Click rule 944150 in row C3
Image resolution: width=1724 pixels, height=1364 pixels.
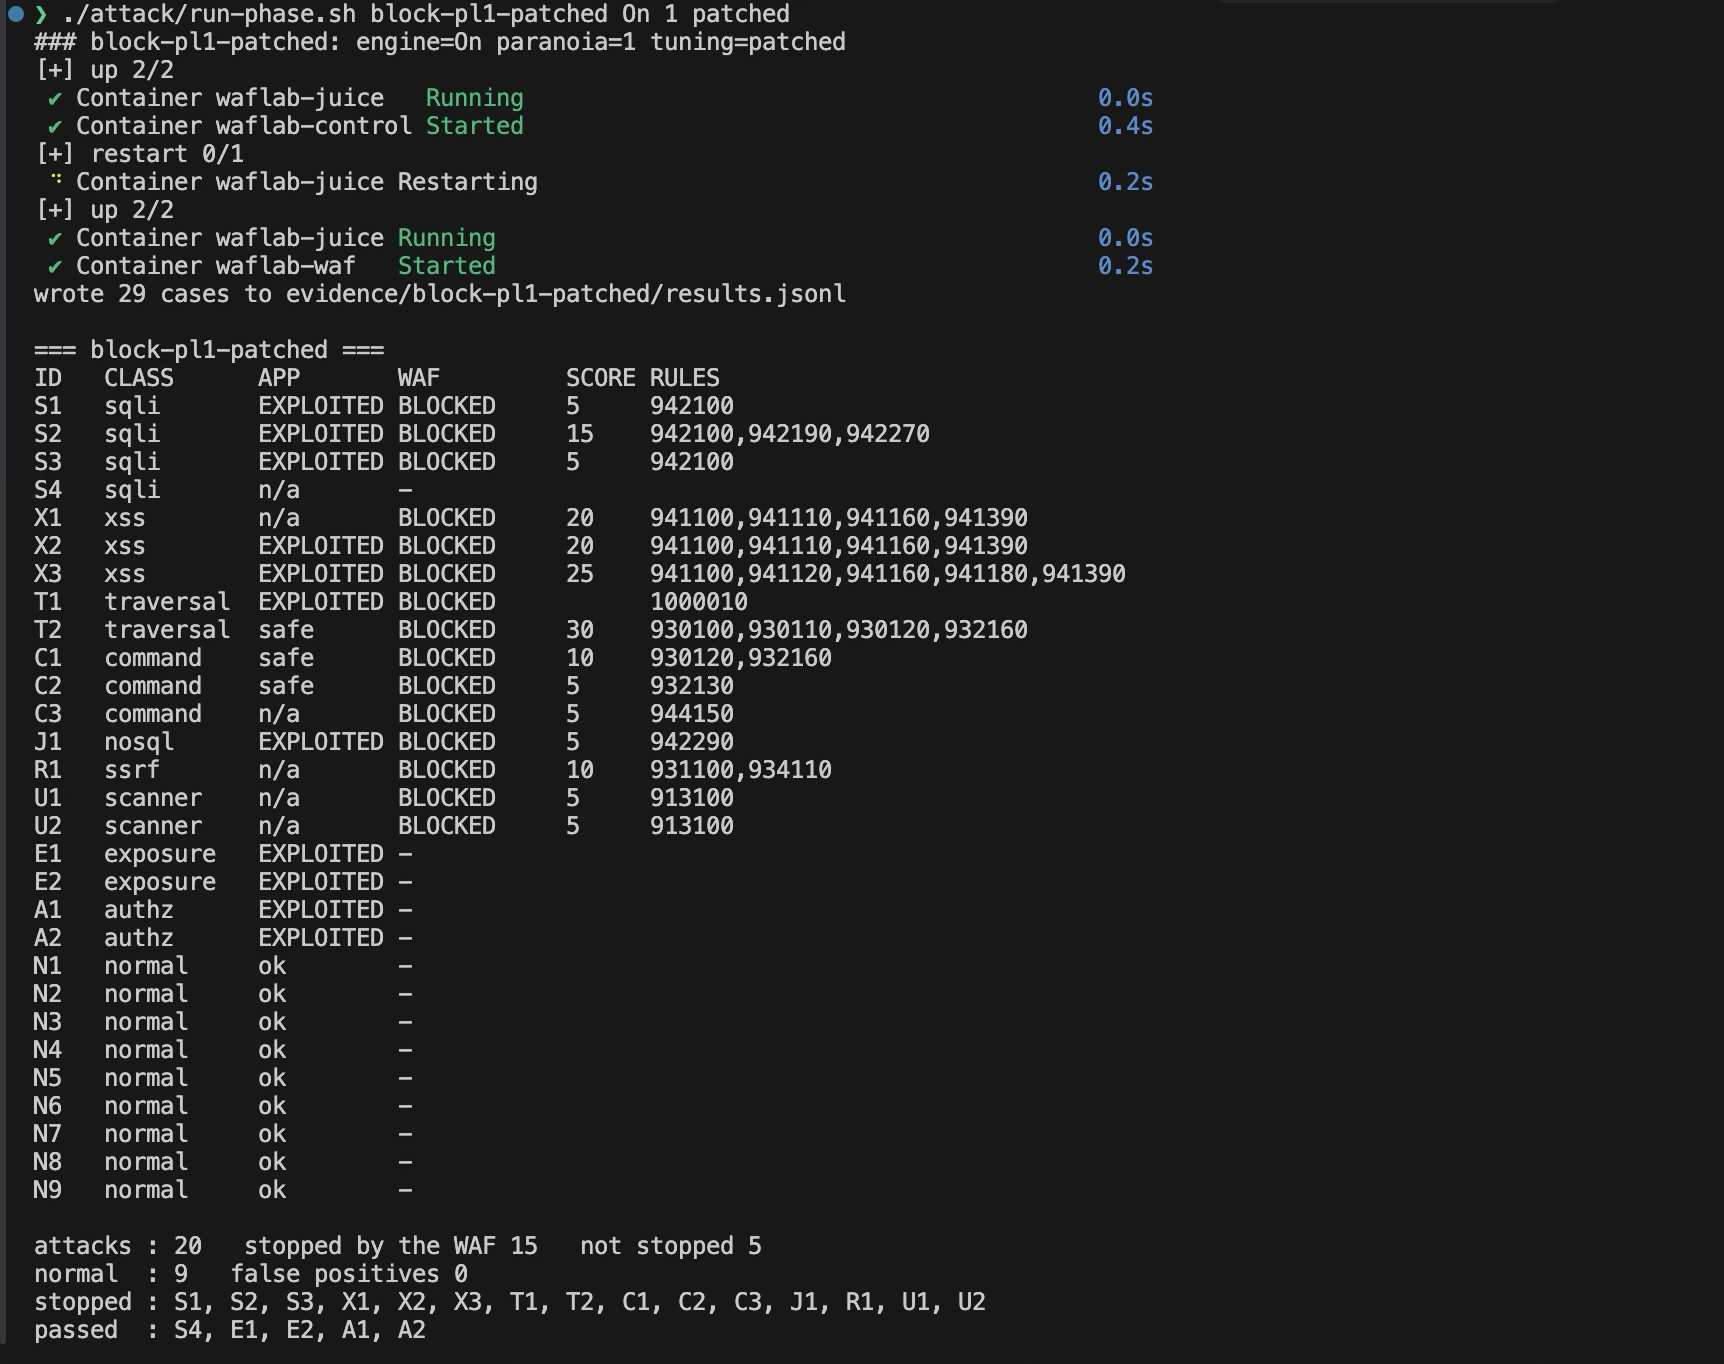point(692,714)
